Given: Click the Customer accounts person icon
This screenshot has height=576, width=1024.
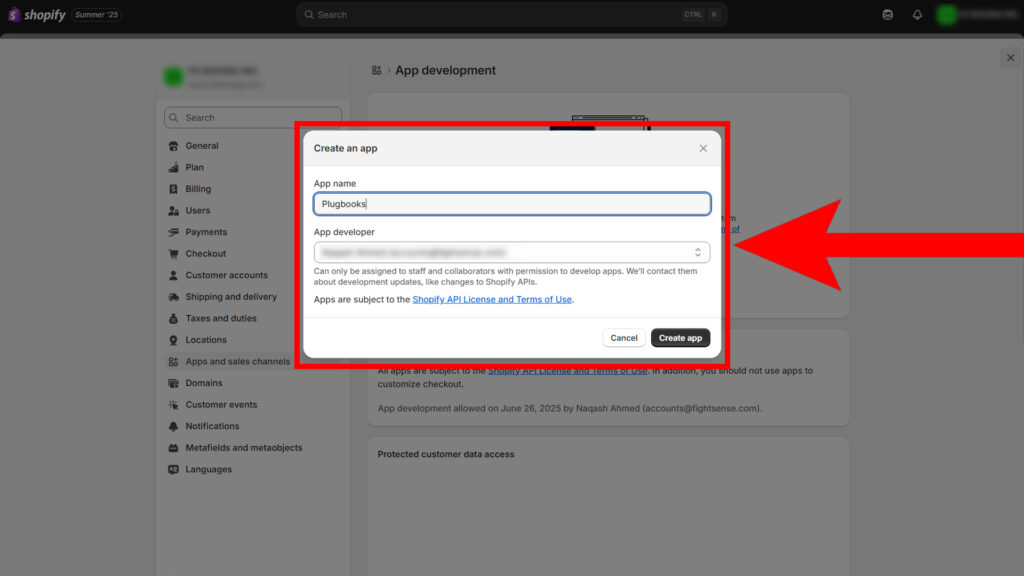Looking at the screenshot, I should [173, 275].
